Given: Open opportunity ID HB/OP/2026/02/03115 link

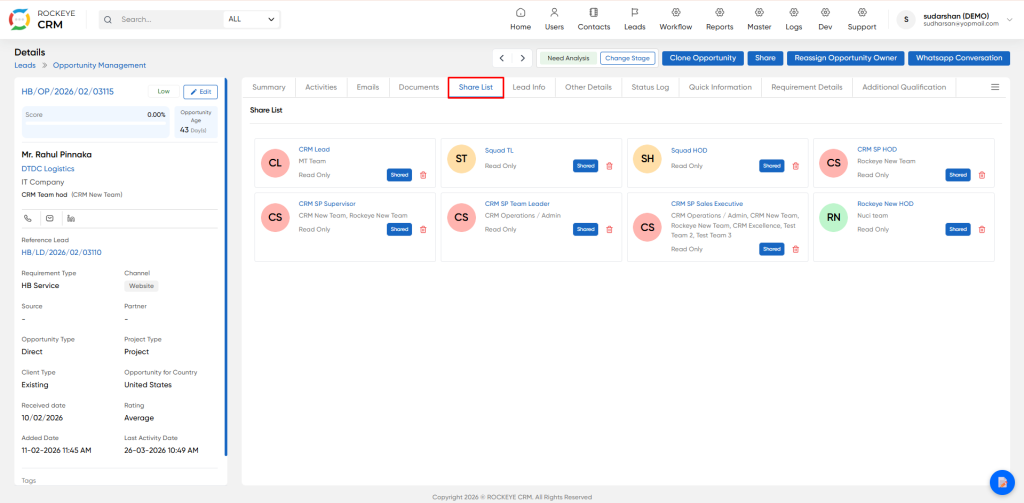Looking at the screenshot, I should [67, 91].
